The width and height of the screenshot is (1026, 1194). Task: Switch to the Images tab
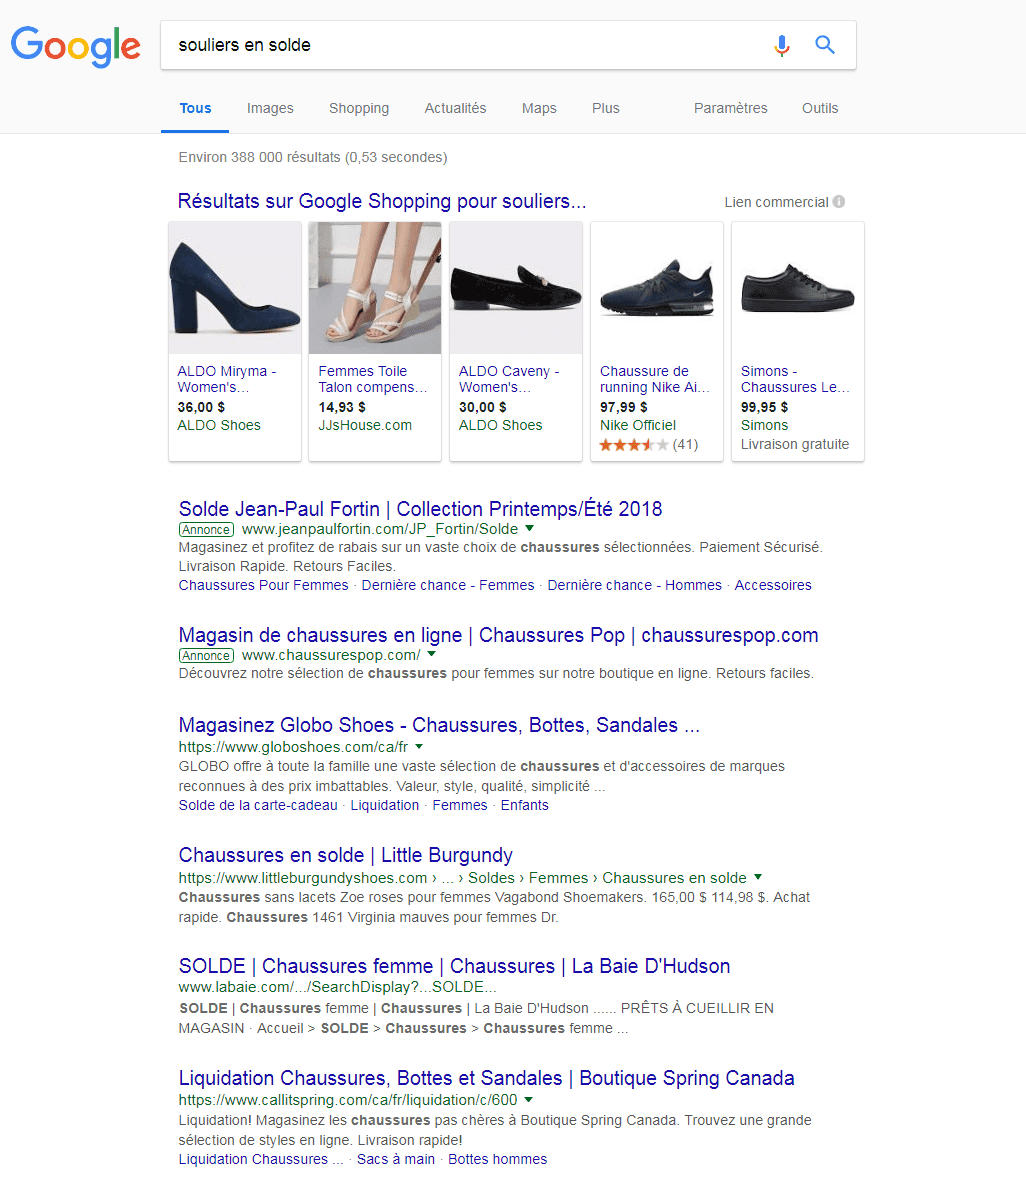tap(270, 108)
